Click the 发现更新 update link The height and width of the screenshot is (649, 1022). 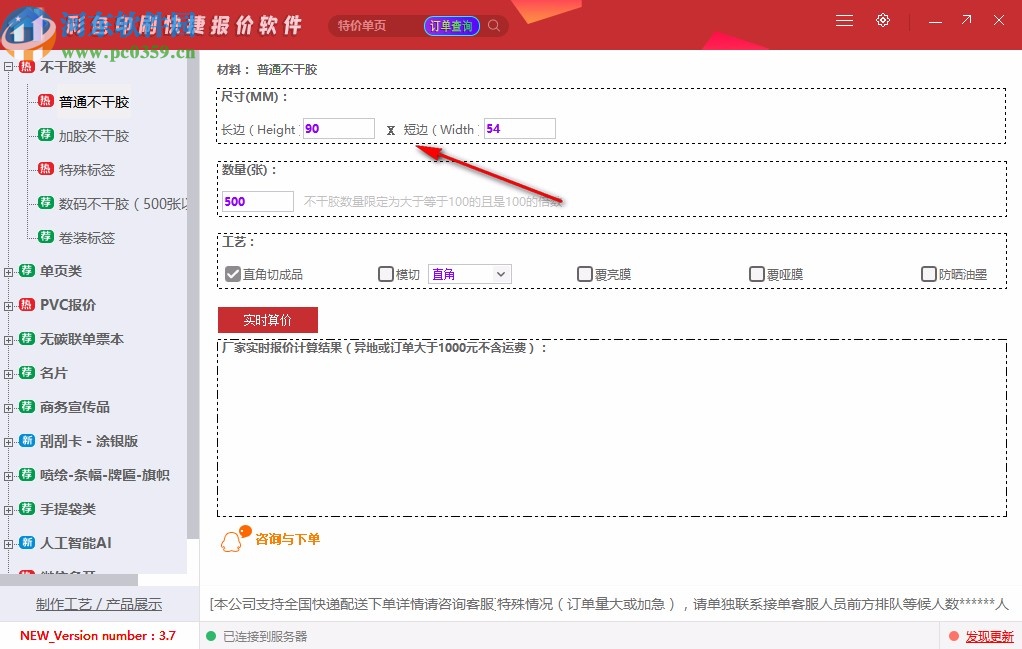(990, 636)
